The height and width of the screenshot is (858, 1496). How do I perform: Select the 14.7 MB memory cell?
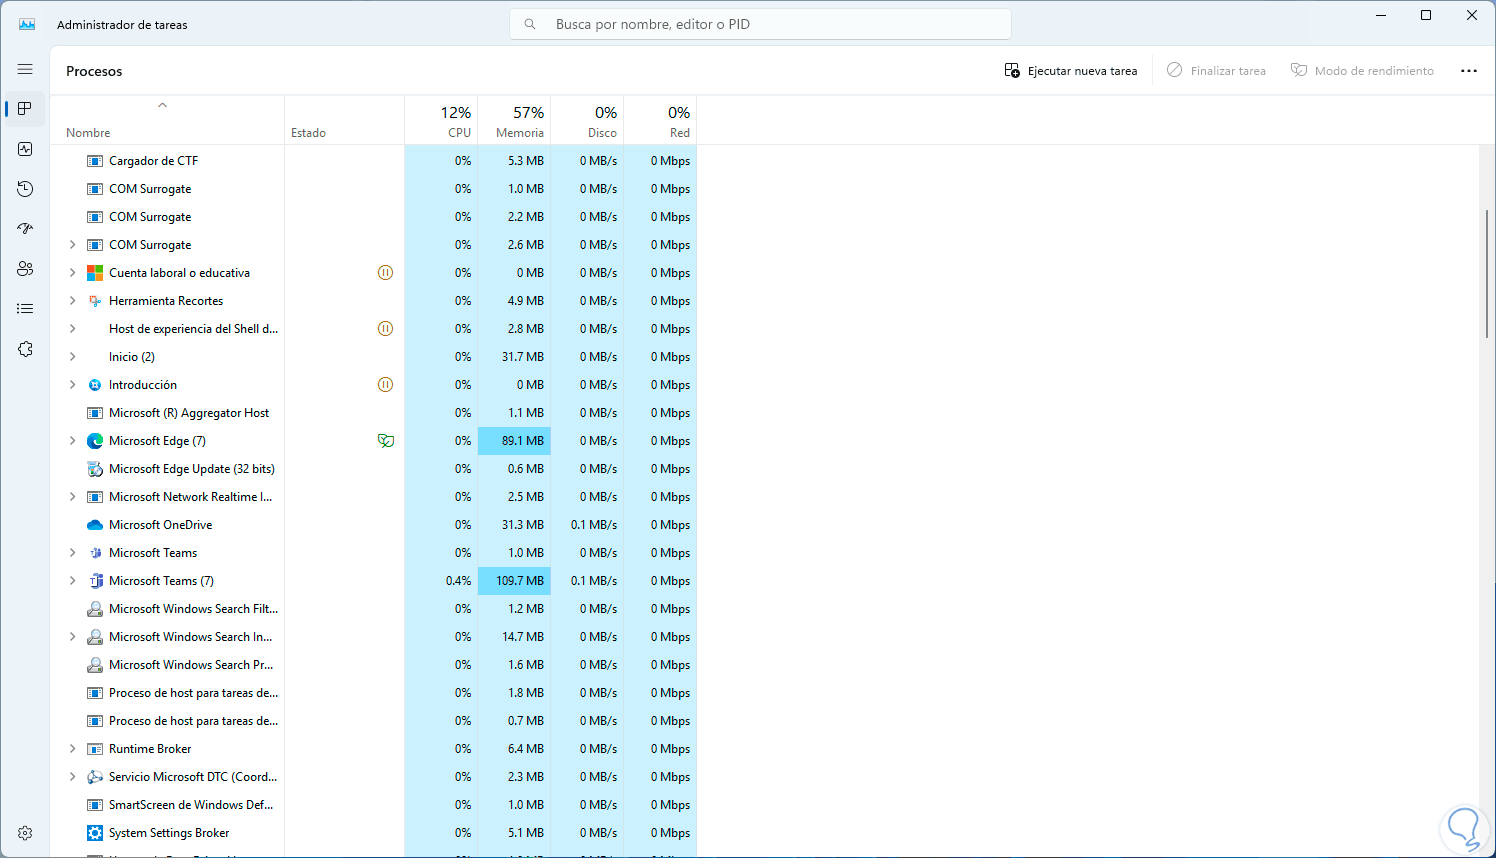click(x=514, y=637)
